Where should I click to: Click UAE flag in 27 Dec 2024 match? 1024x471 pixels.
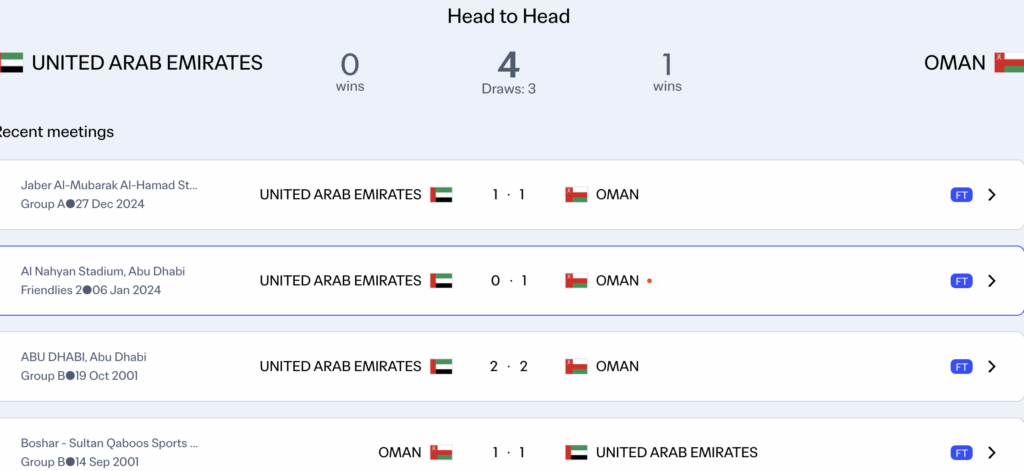pos(441,195)
